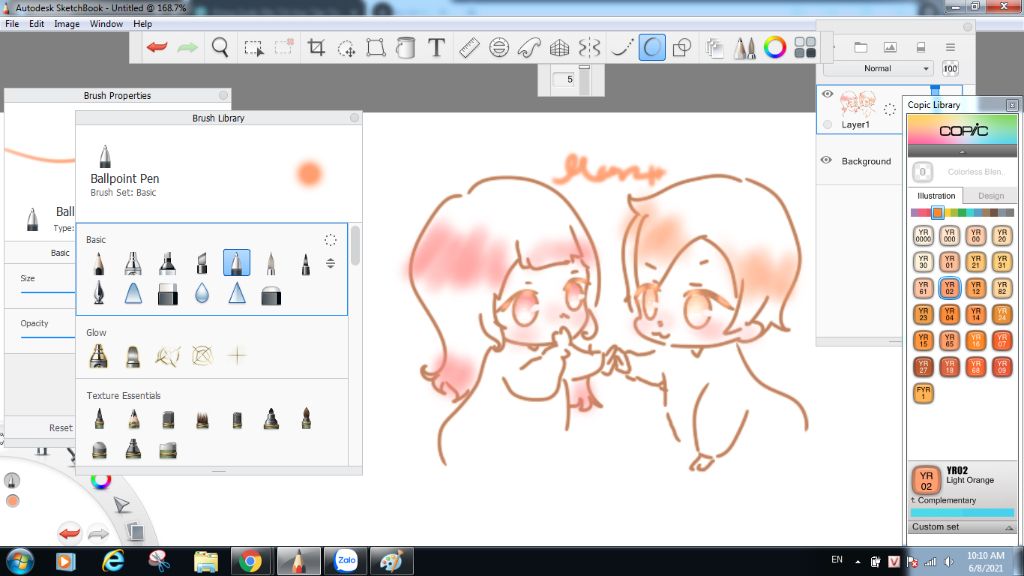Toggle the Layer1 lock circle
The width and height of the screenshot is (1024, 576).
point(827,124)
